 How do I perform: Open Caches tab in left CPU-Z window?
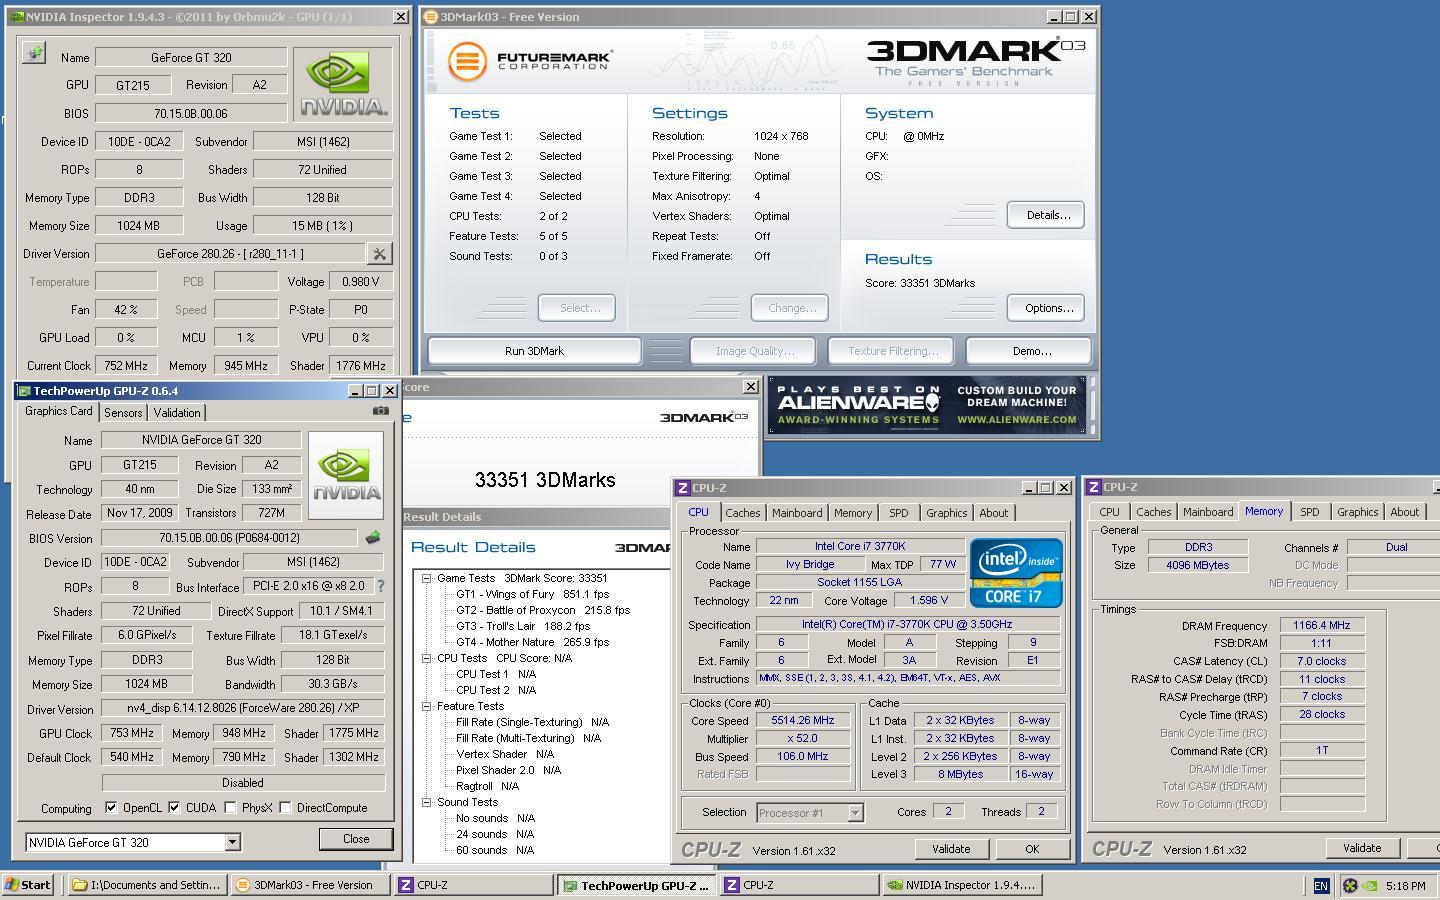point(743,512)
